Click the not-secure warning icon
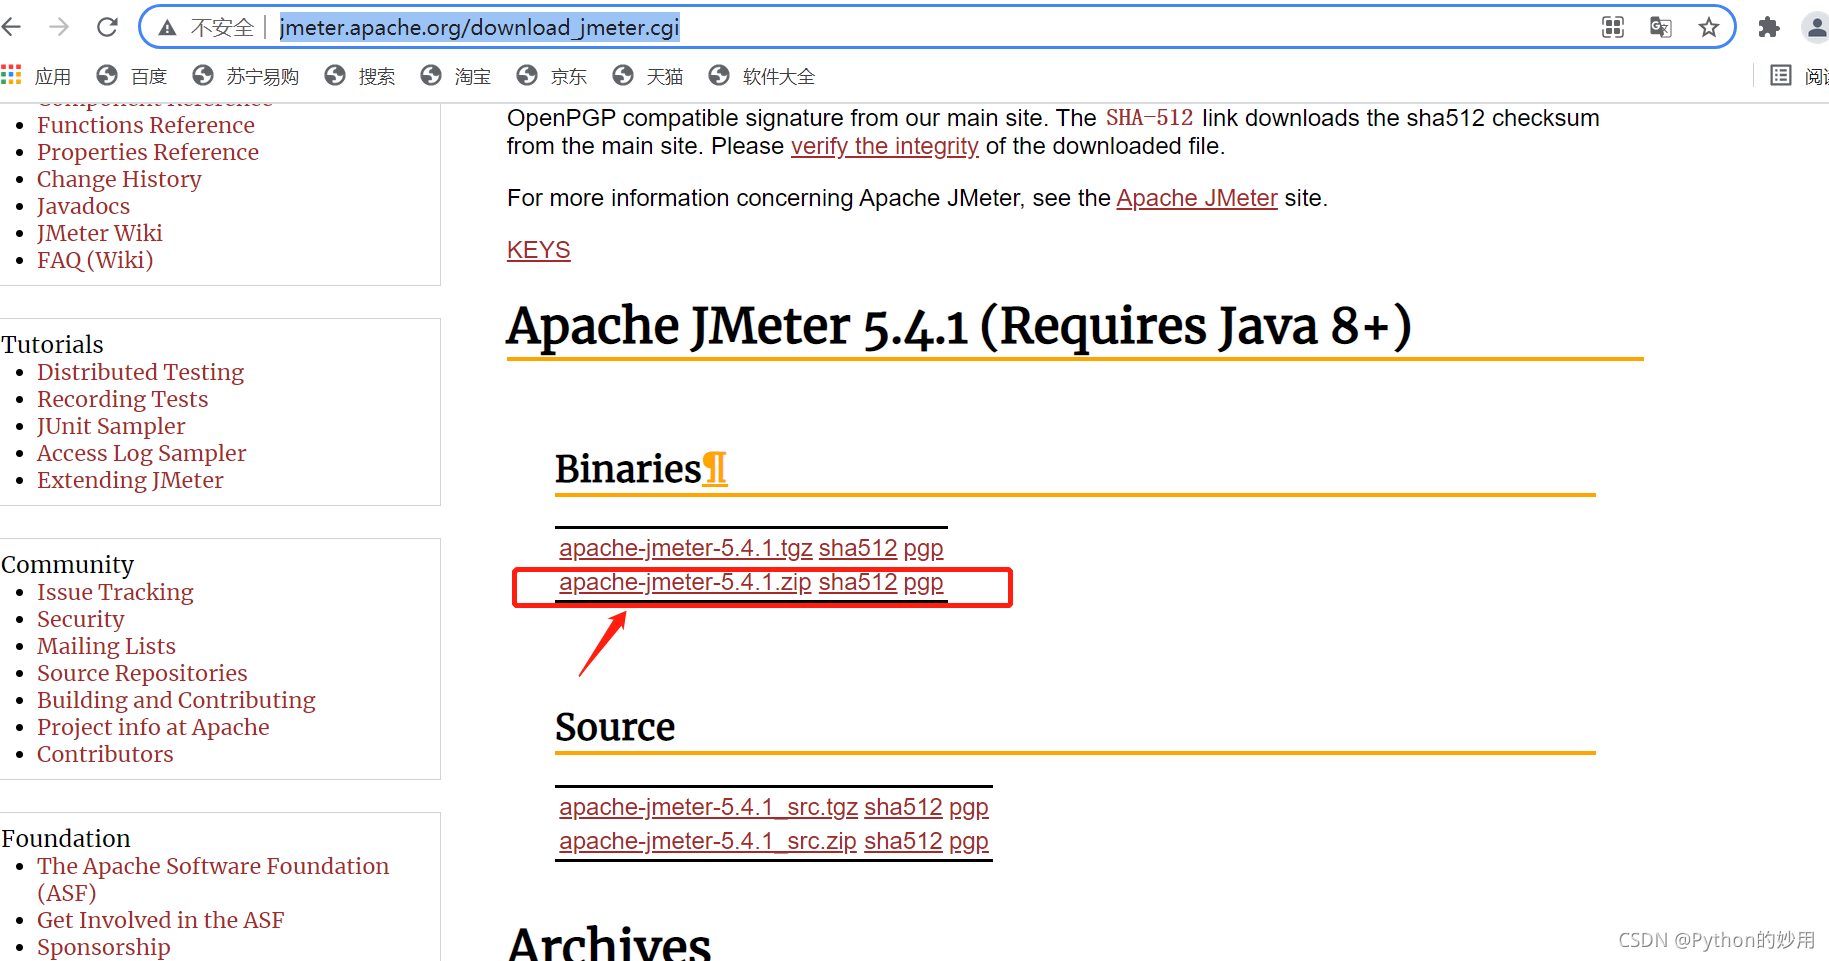 coord(168,28)
